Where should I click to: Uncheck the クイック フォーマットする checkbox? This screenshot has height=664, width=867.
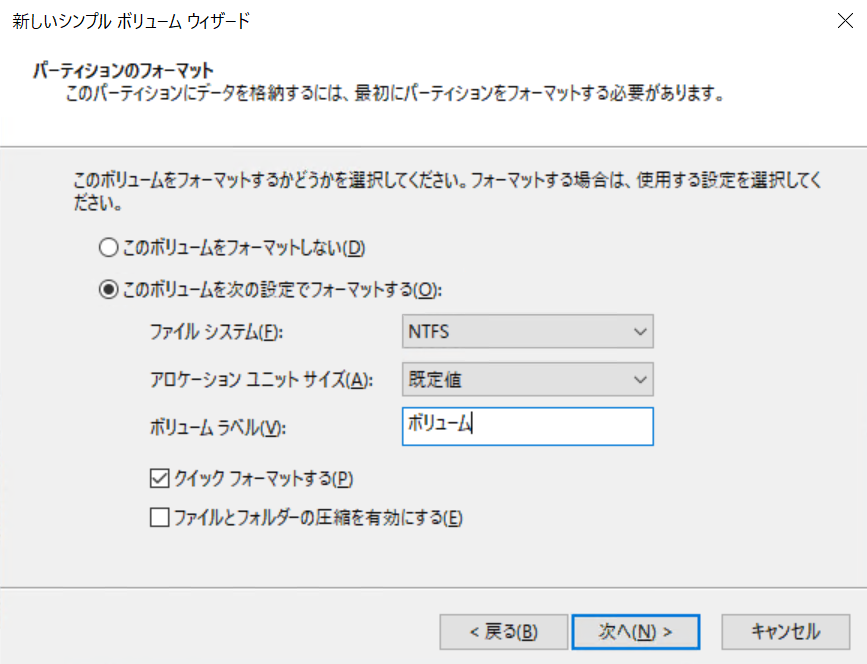(158, 478)
